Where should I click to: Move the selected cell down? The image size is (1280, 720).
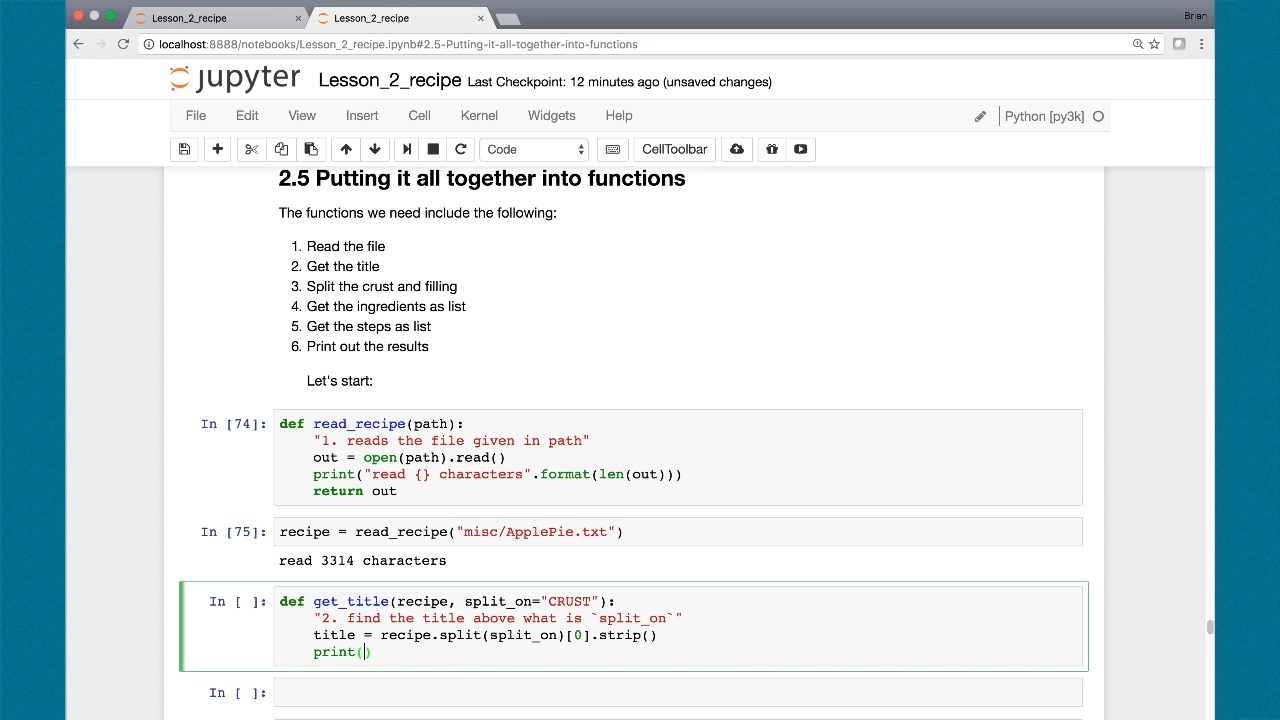[375, 149]
